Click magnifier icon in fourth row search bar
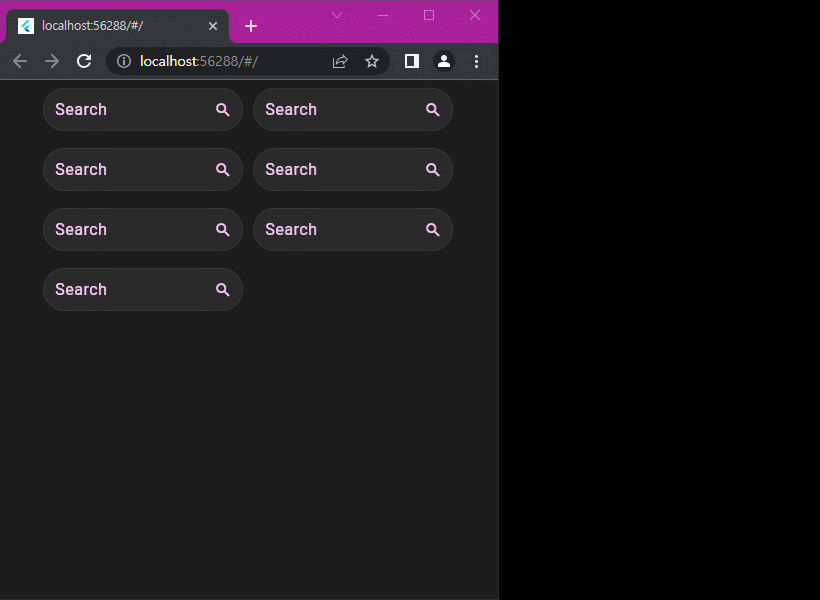 click(x=223, y=290)
